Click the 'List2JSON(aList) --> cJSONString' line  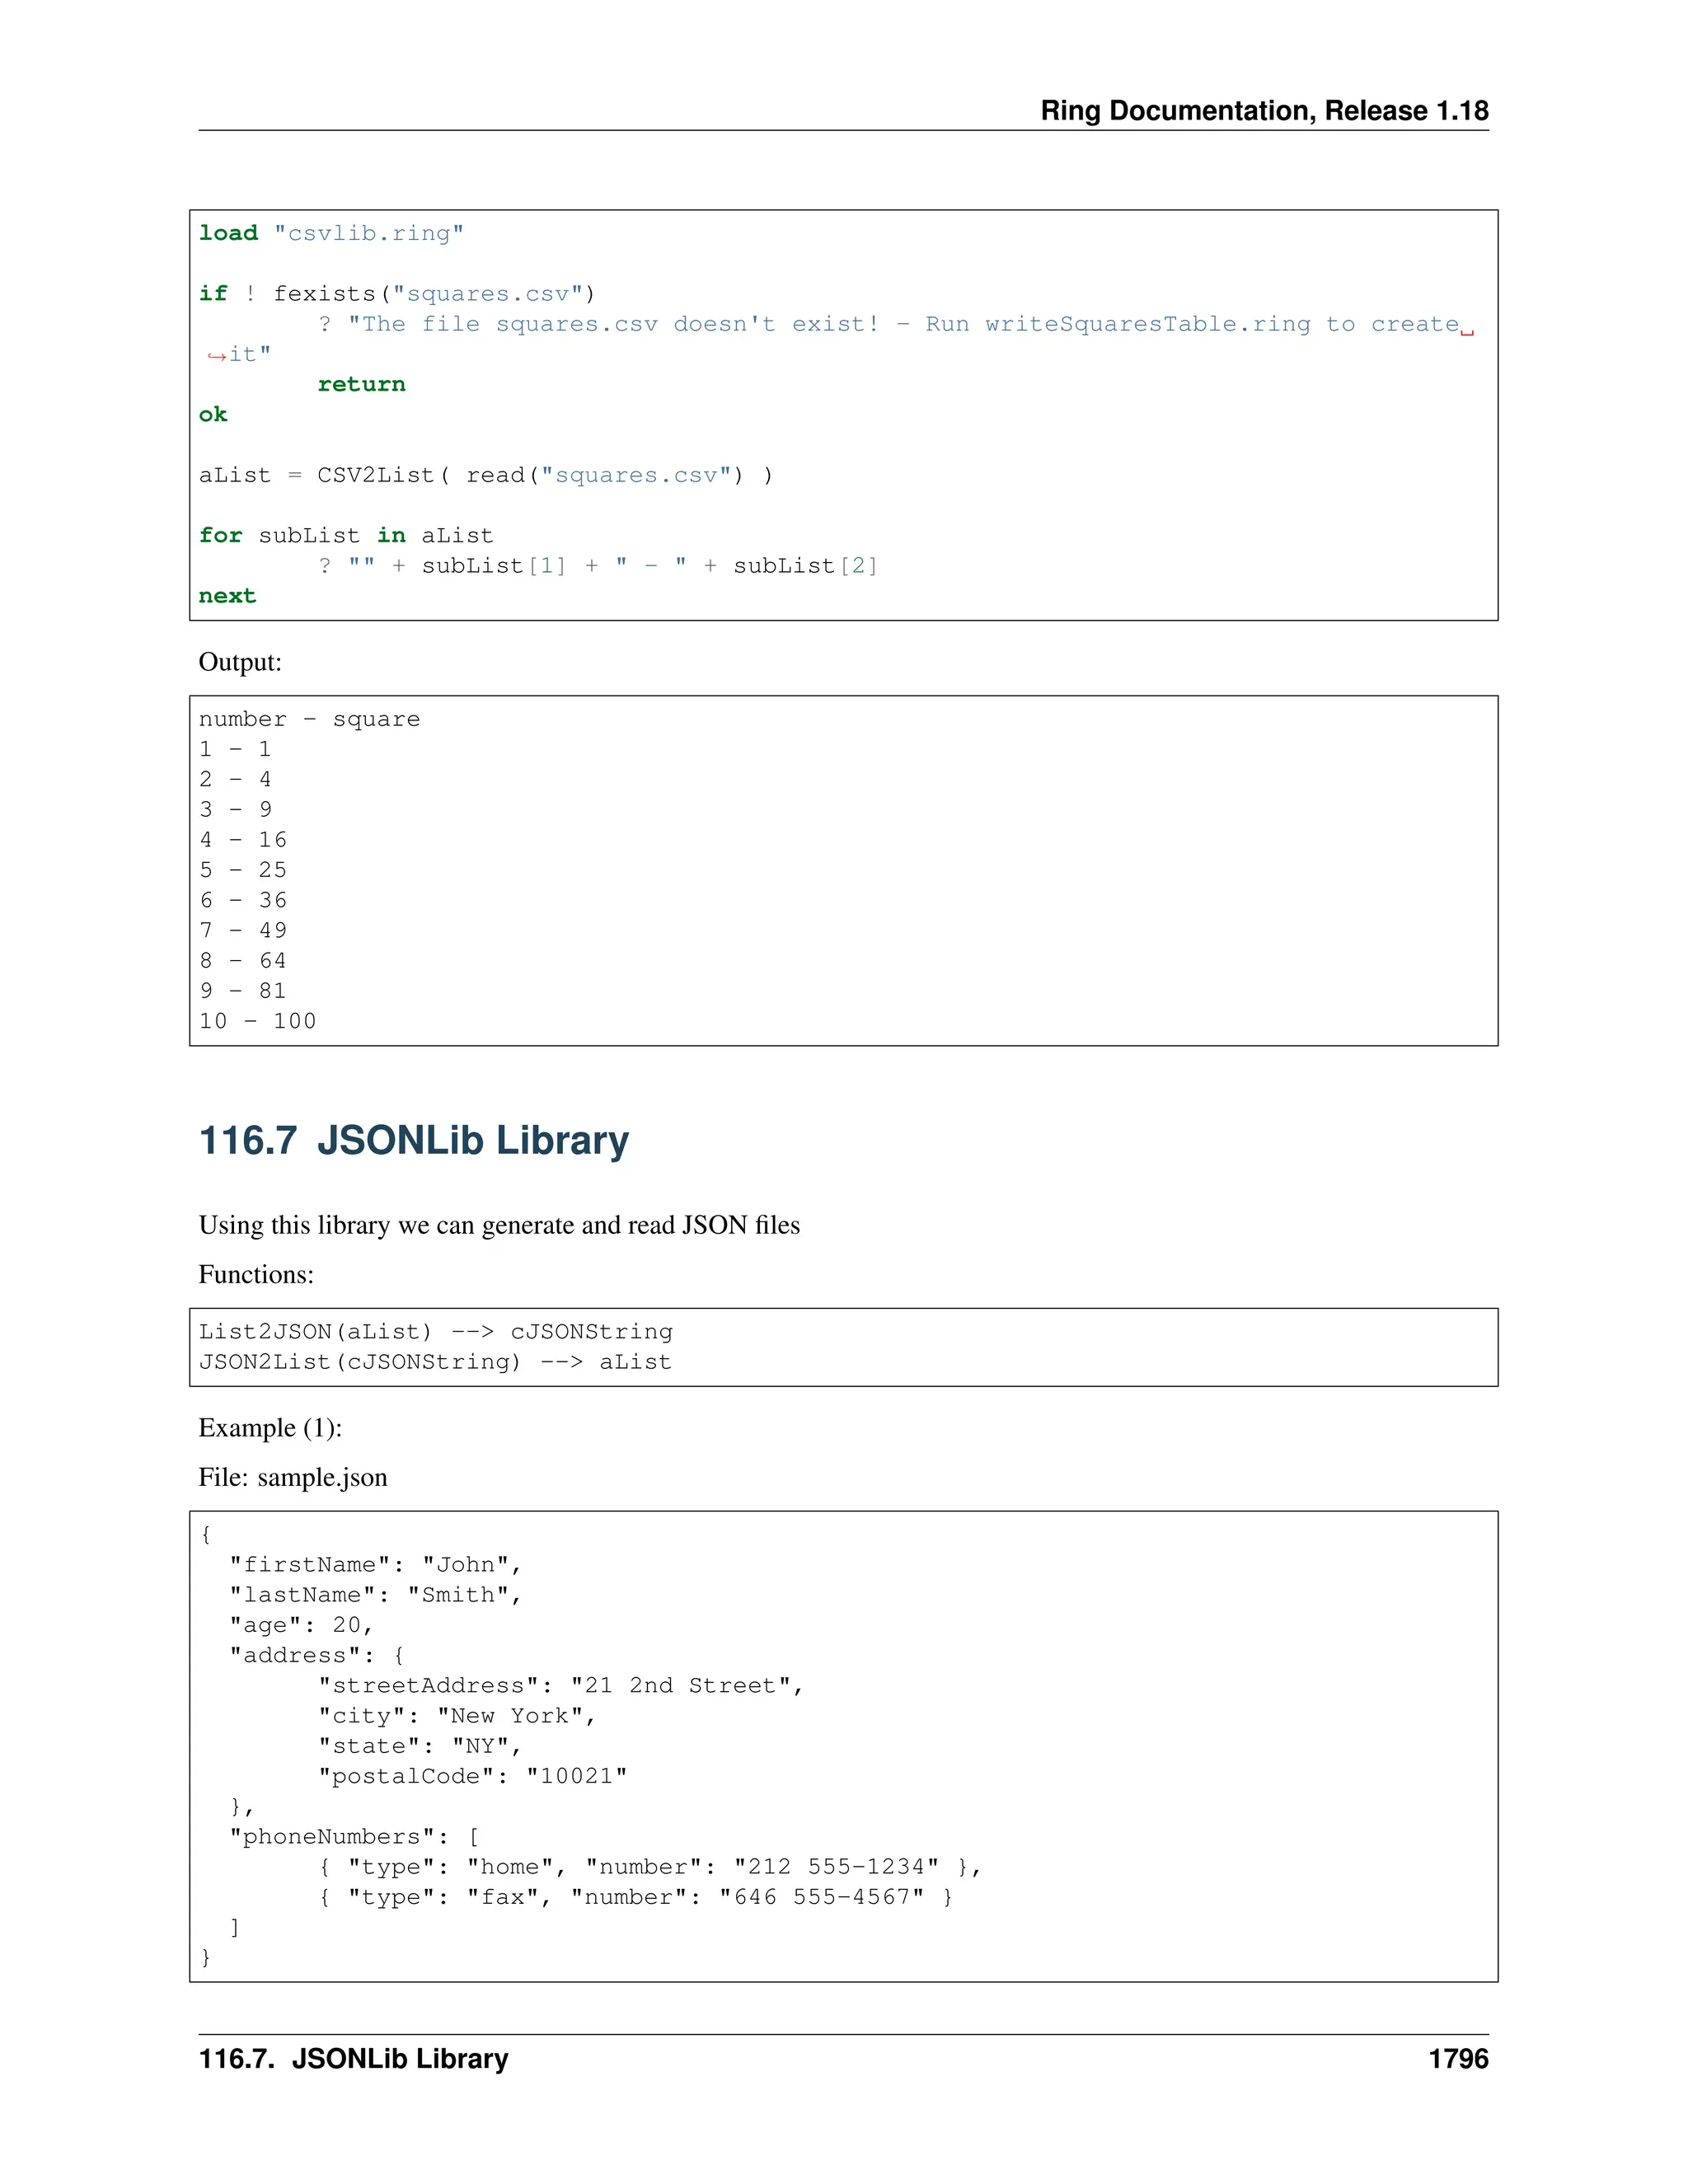click(x=435, y=1332)
